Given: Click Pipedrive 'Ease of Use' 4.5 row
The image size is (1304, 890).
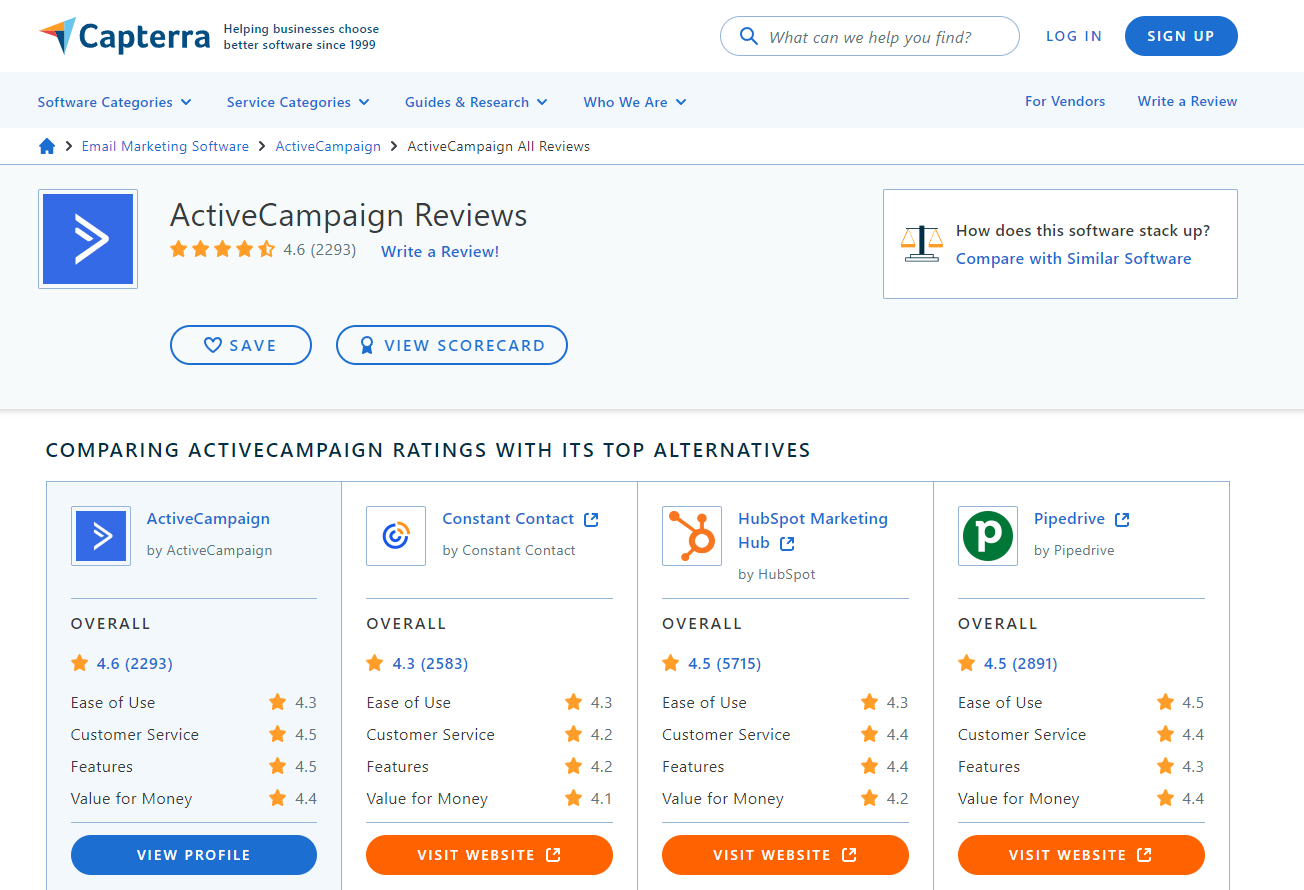Looking at the screenshot, I should pos(1081,702).
